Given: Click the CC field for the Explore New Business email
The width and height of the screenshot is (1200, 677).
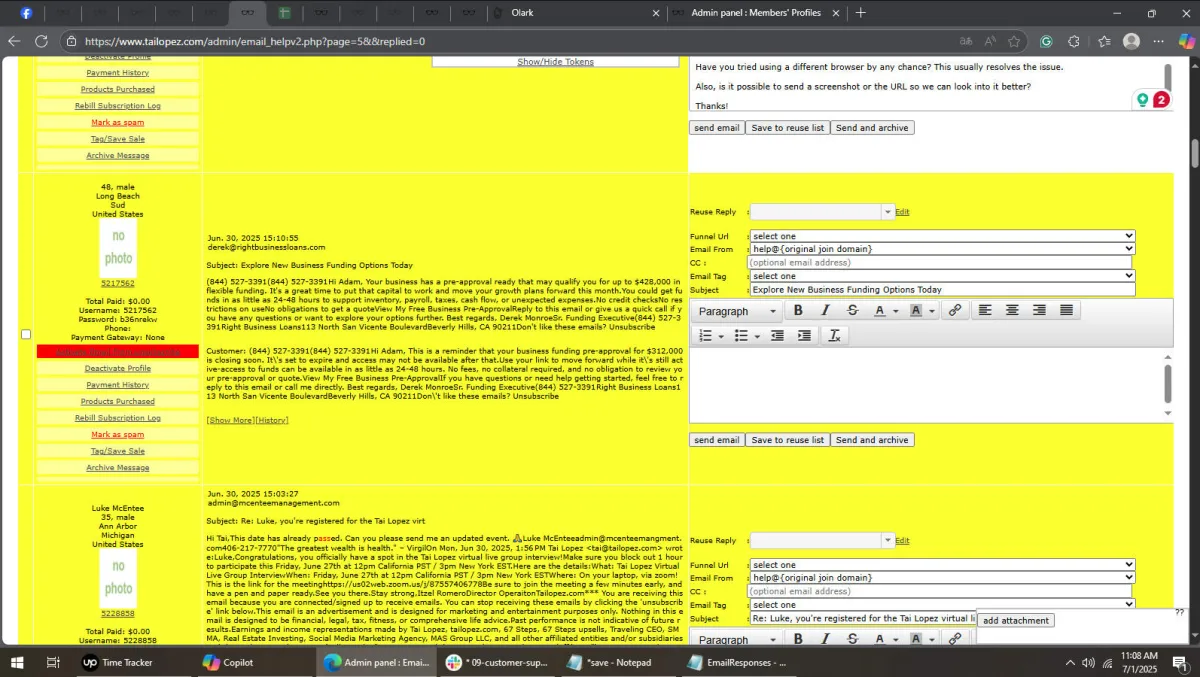Looking at the screenshot, I should coord(940,263).
